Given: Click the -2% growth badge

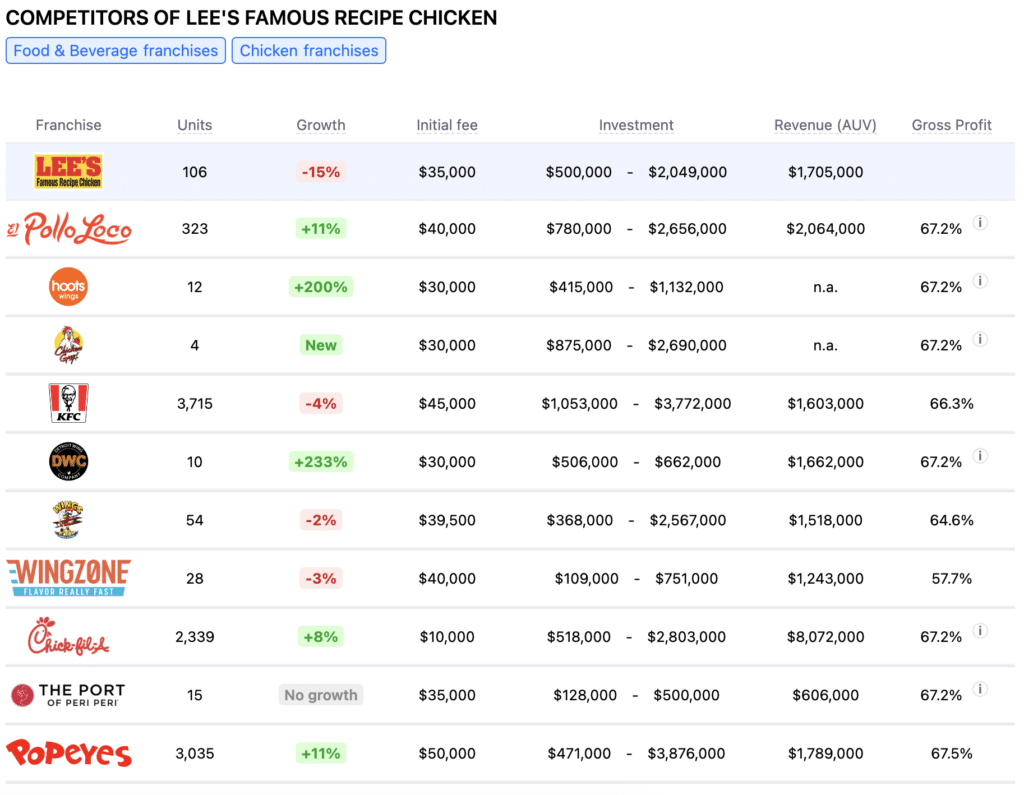Looking at the screenshot, I should click(x=321, y=520).
